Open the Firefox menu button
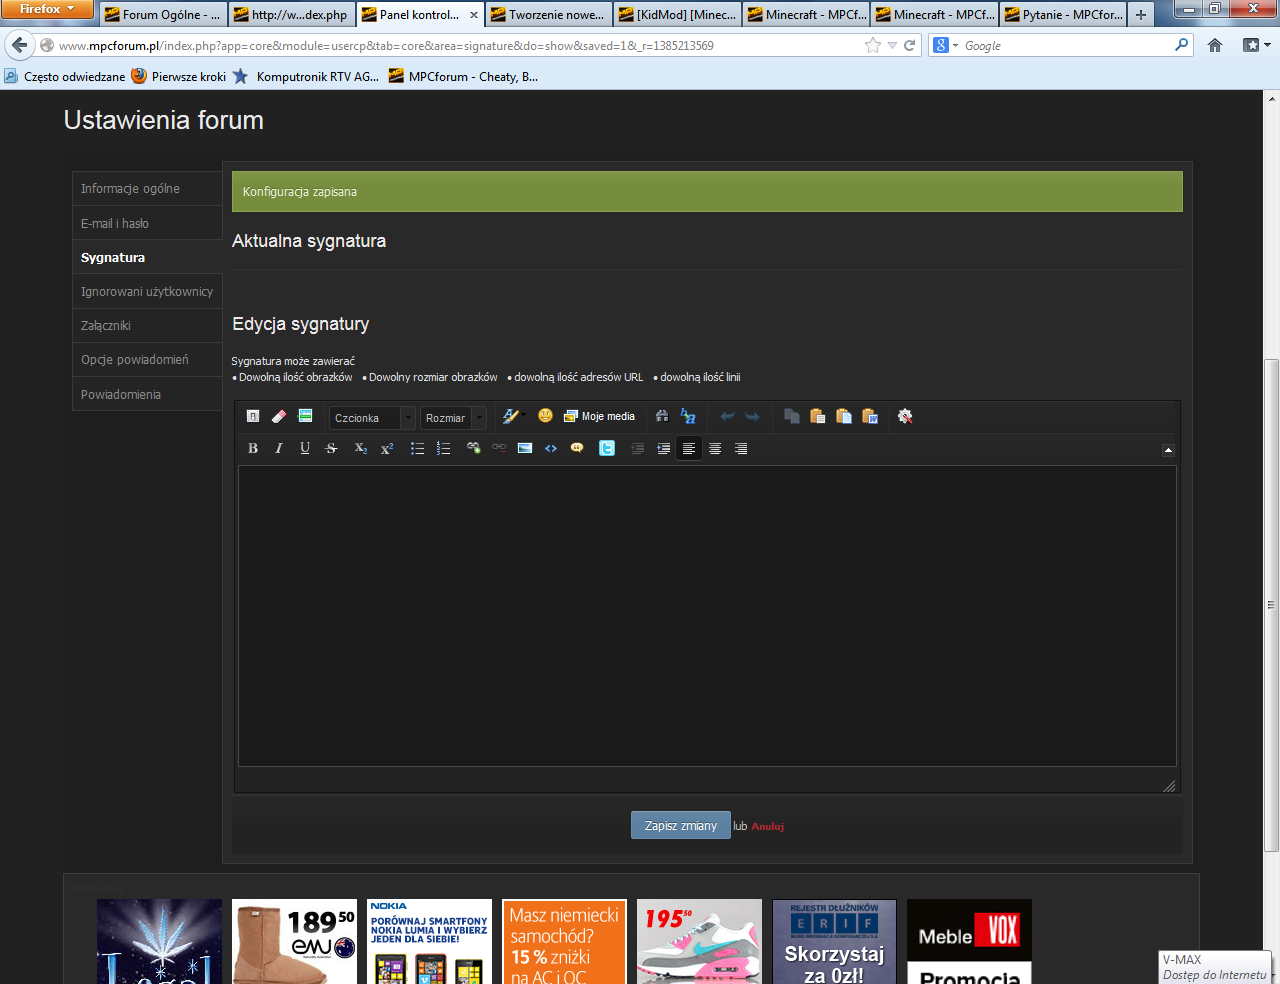 [x=47, y=9]
